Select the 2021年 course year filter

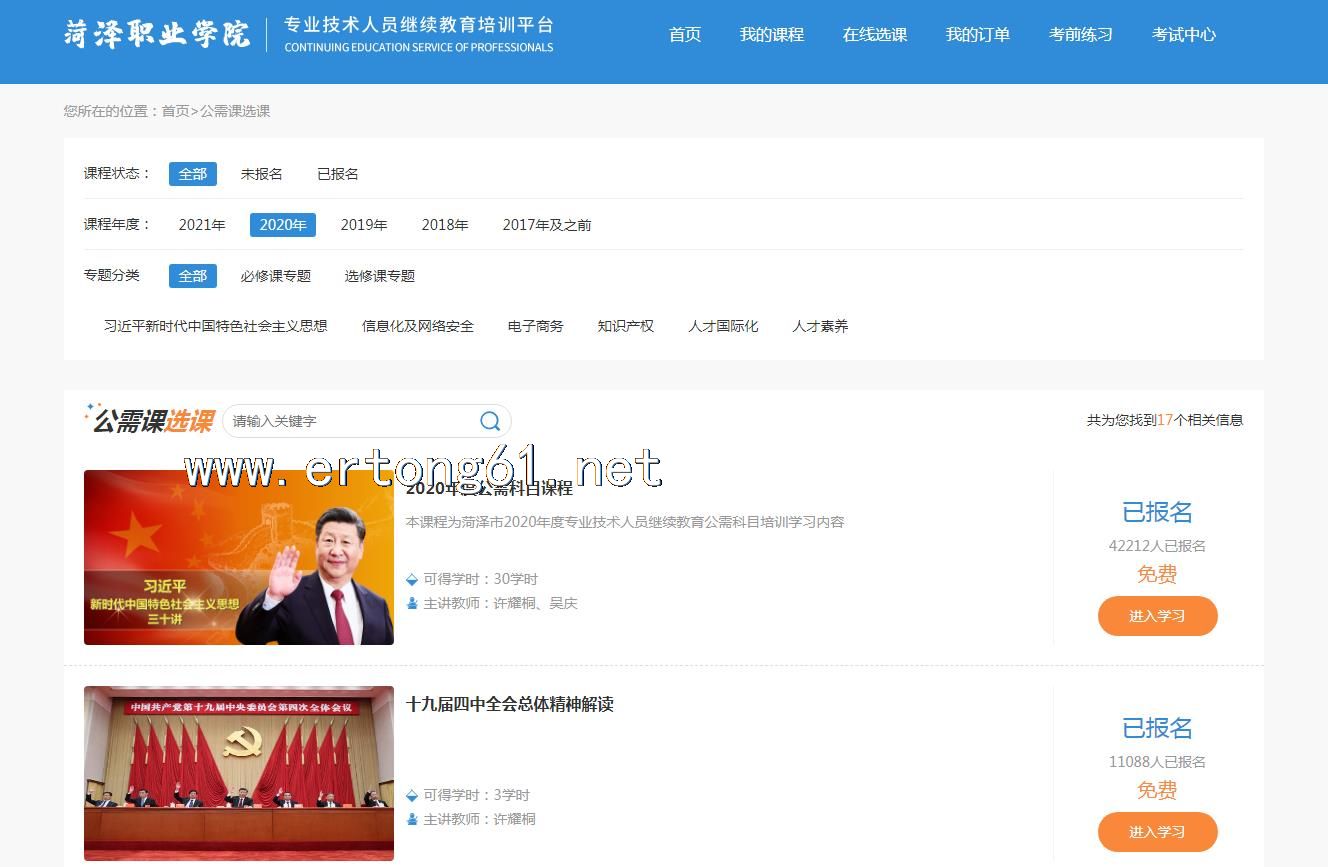[202, 225]
